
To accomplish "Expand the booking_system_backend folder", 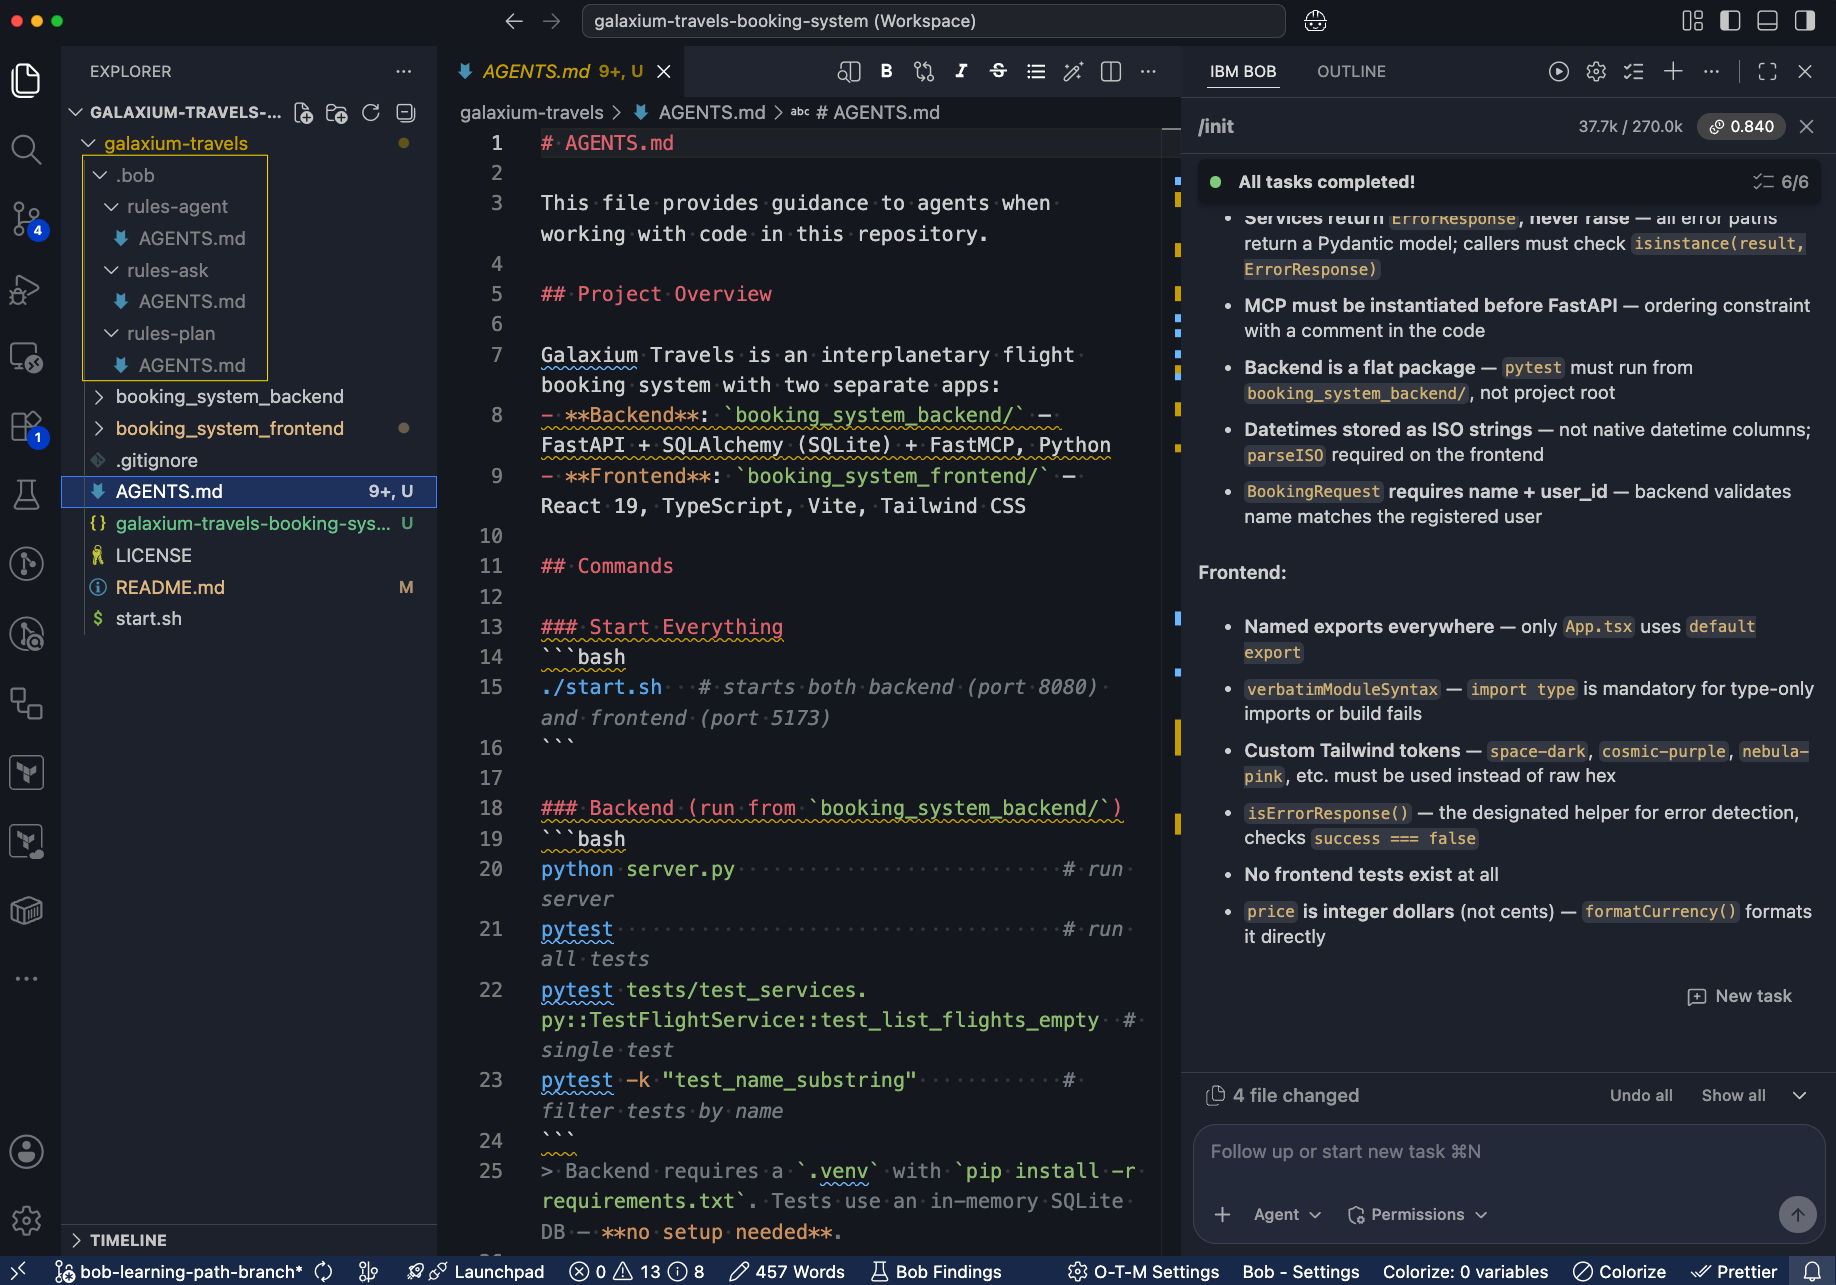I will (x=100, y=397).
